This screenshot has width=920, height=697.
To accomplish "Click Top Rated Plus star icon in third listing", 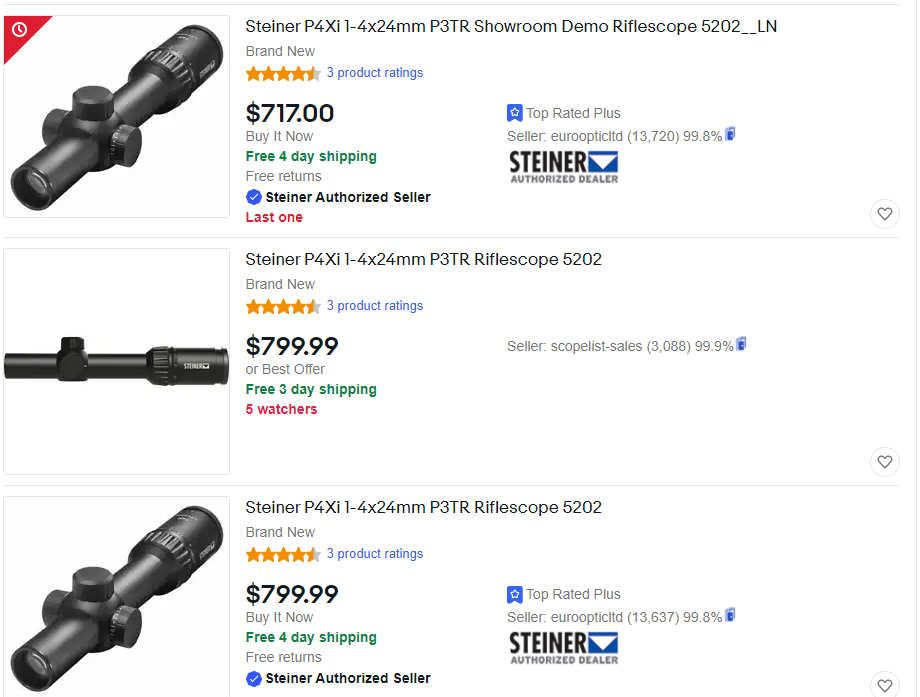I will [x=514, y=594].
